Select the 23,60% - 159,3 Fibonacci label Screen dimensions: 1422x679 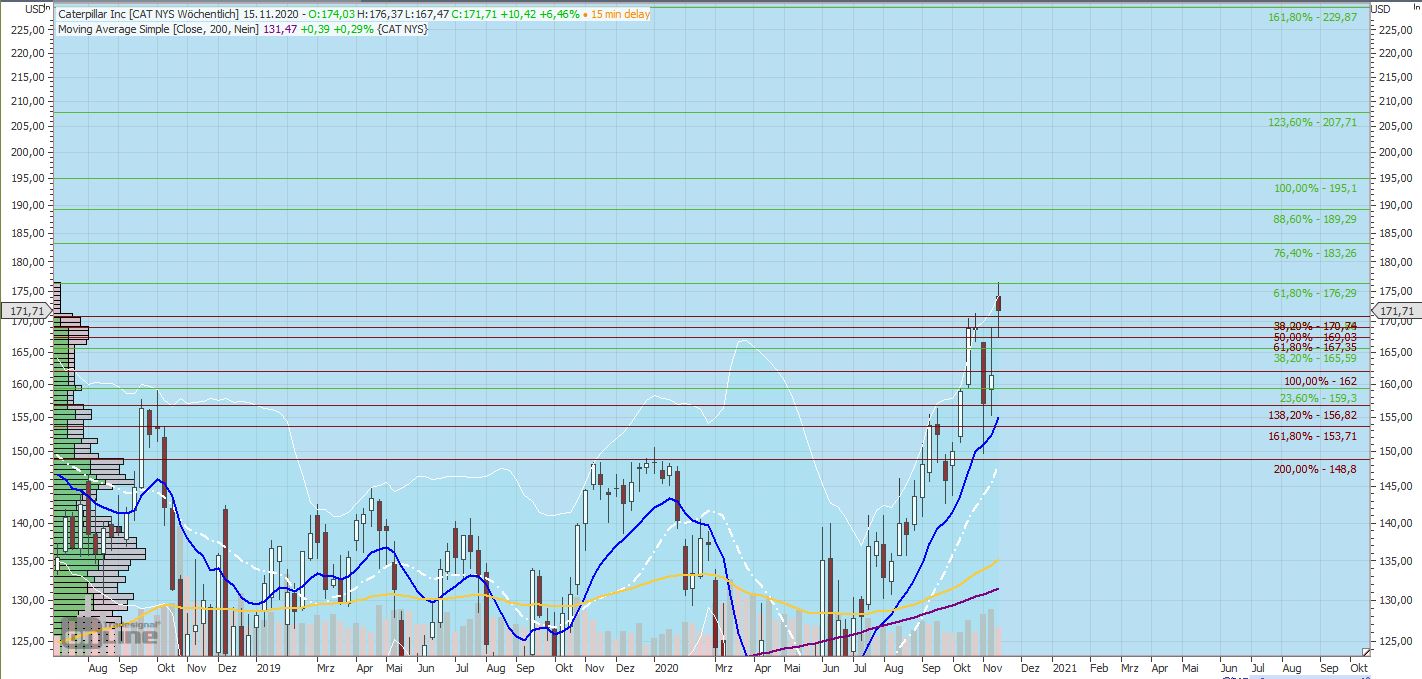[x=1318, y=398]
